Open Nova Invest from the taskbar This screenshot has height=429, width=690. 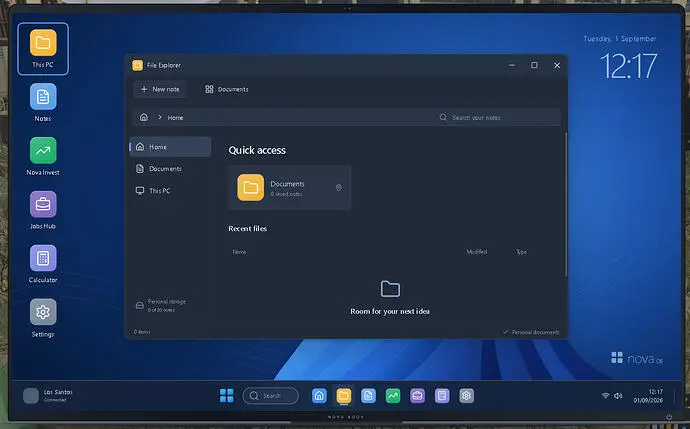tap(393, 396)
